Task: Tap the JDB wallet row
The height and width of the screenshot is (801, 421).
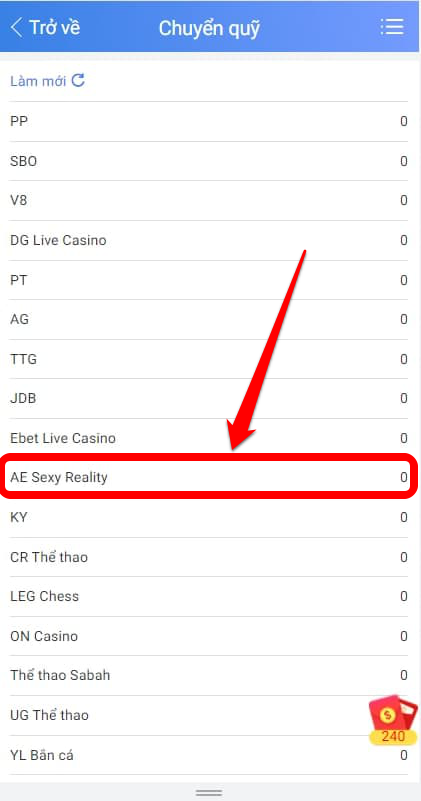Action: coord(209,398)
